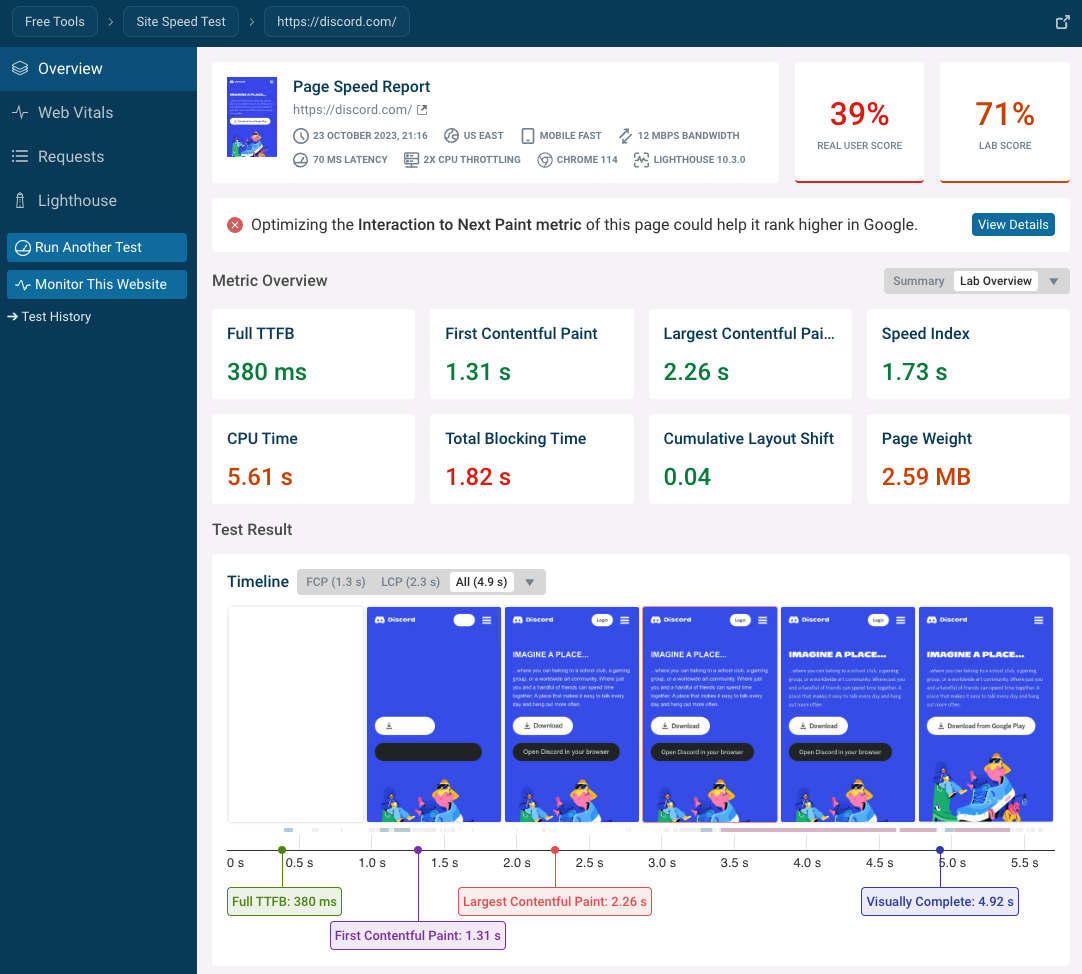Click the blank first filmstrip frame
The image size is (1082, 974).
tap(296, 714)
